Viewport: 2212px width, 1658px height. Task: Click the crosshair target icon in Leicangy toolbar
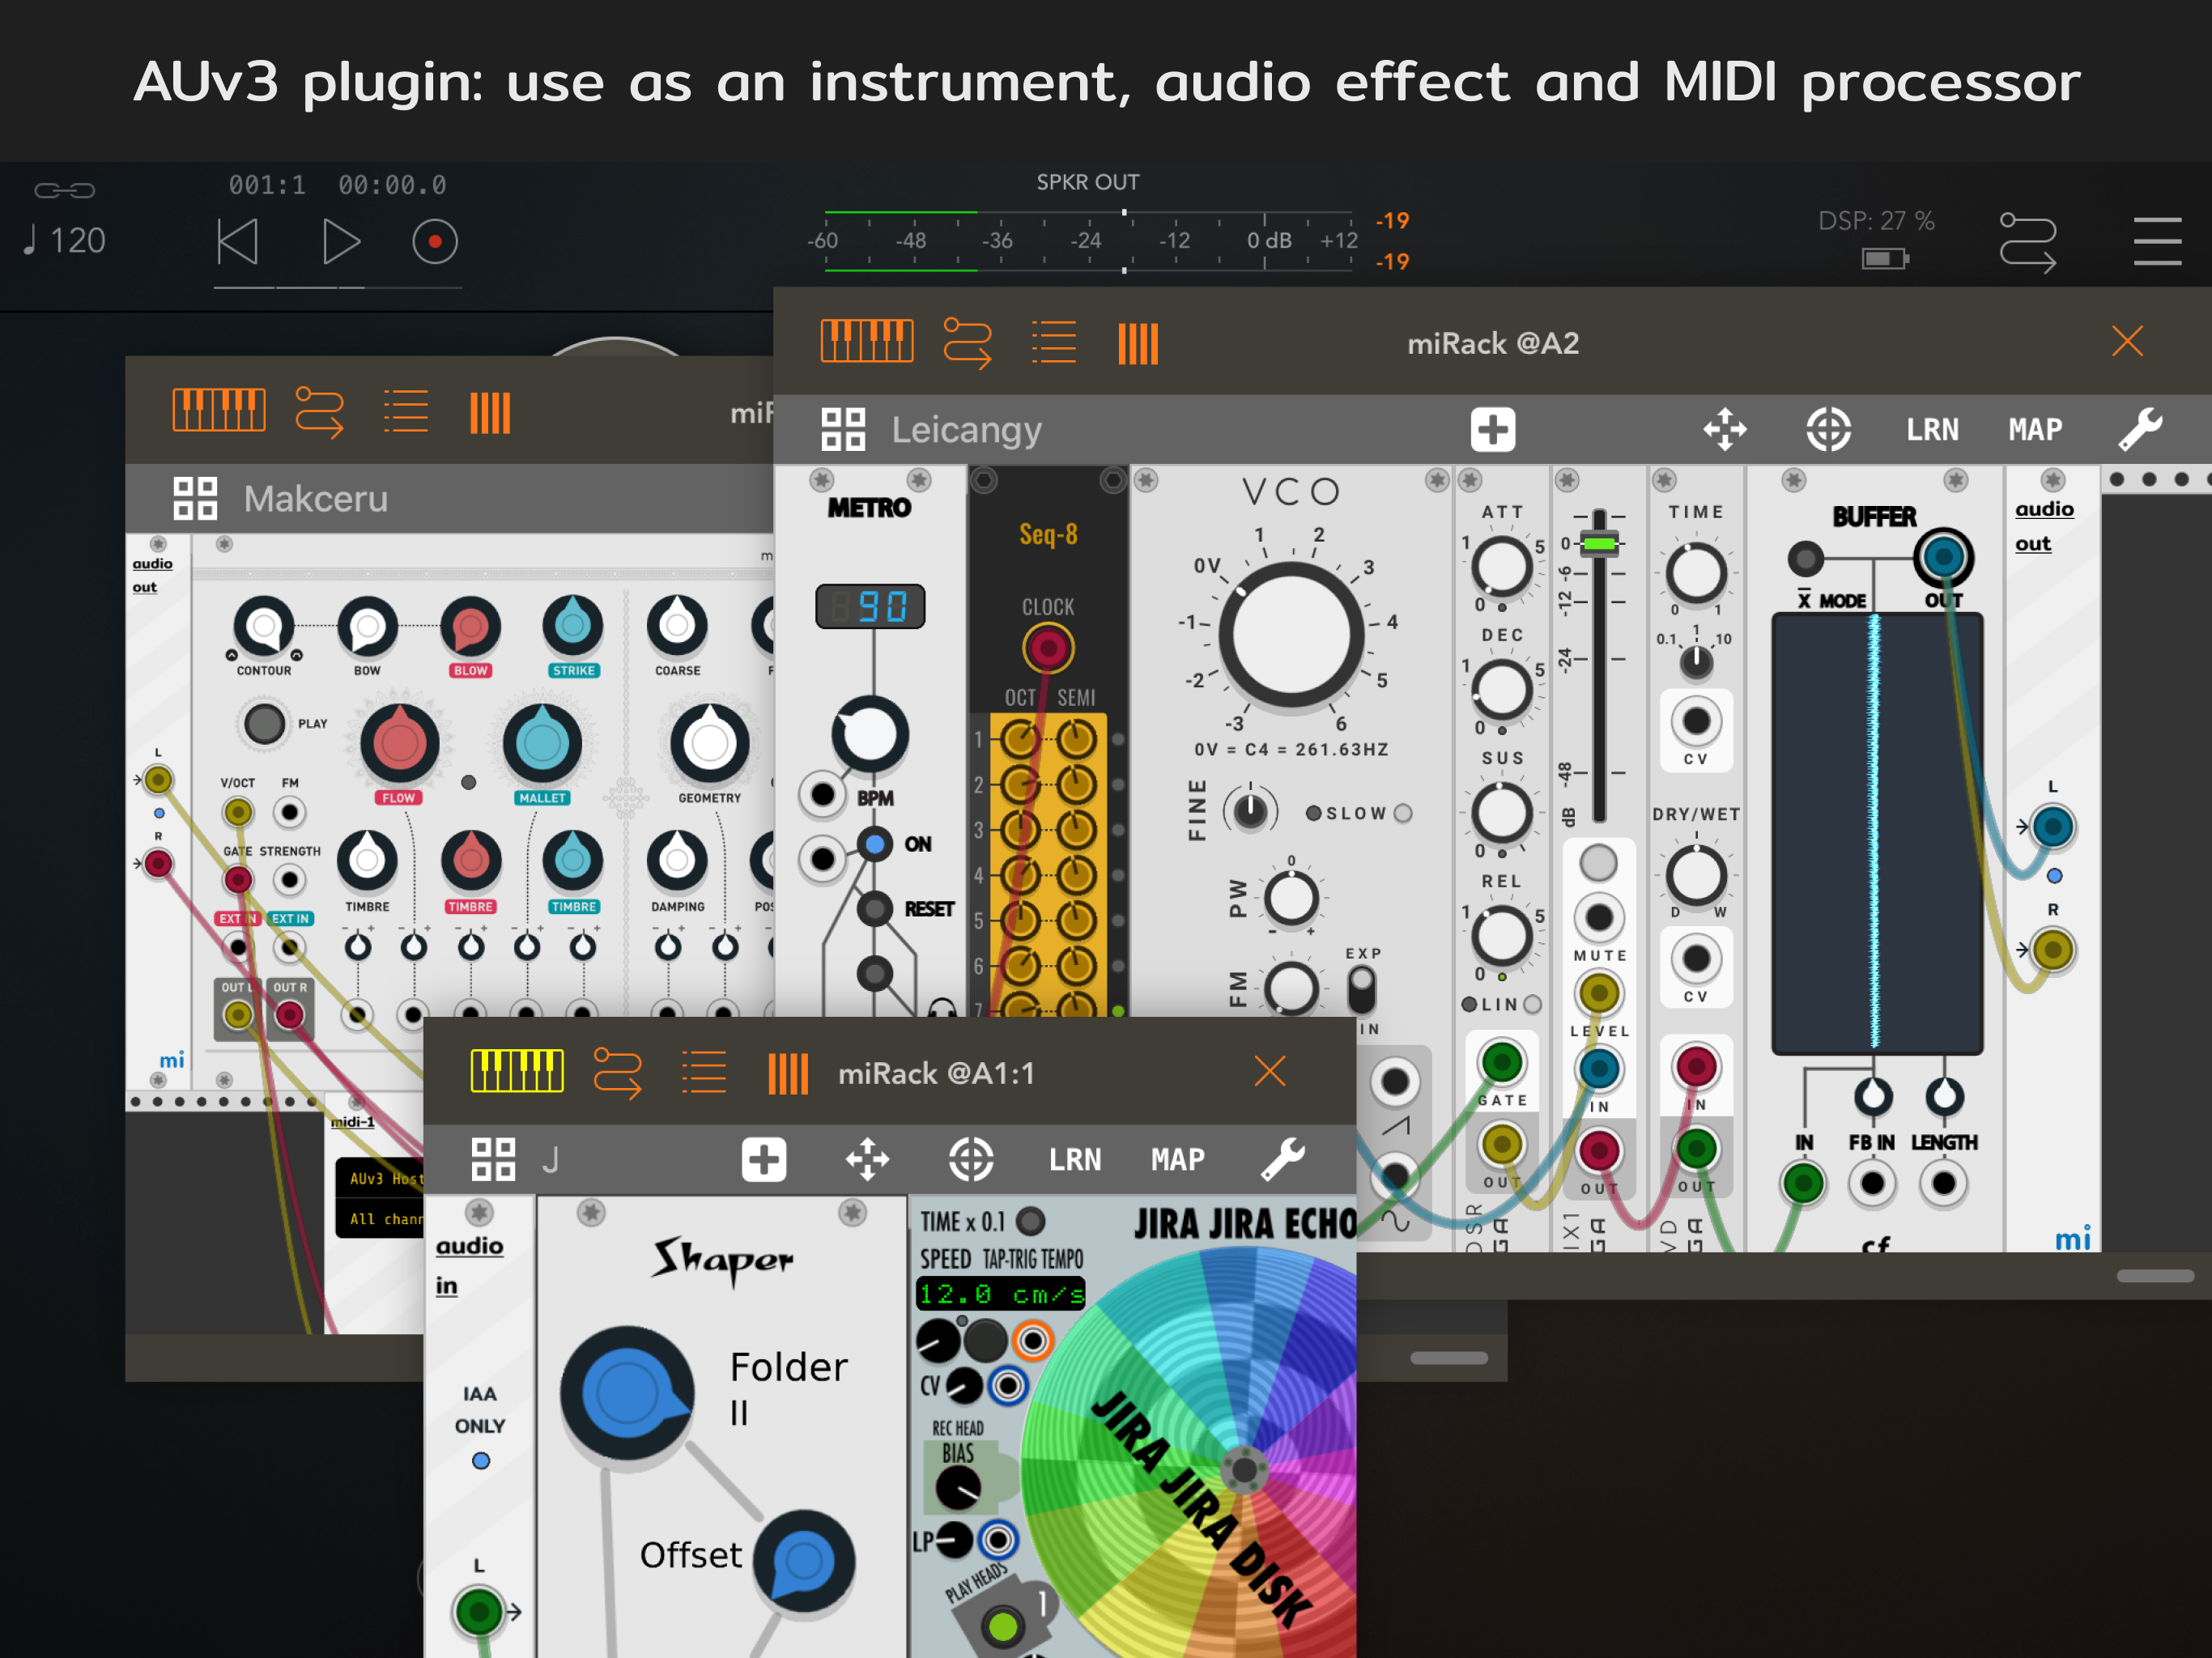click(x=1828, y=430)
